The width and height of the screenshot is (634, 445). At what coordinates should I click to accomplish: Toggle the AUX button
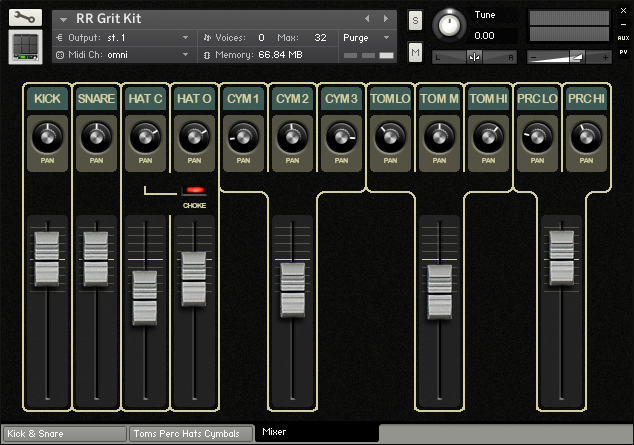tap(623, 38)
